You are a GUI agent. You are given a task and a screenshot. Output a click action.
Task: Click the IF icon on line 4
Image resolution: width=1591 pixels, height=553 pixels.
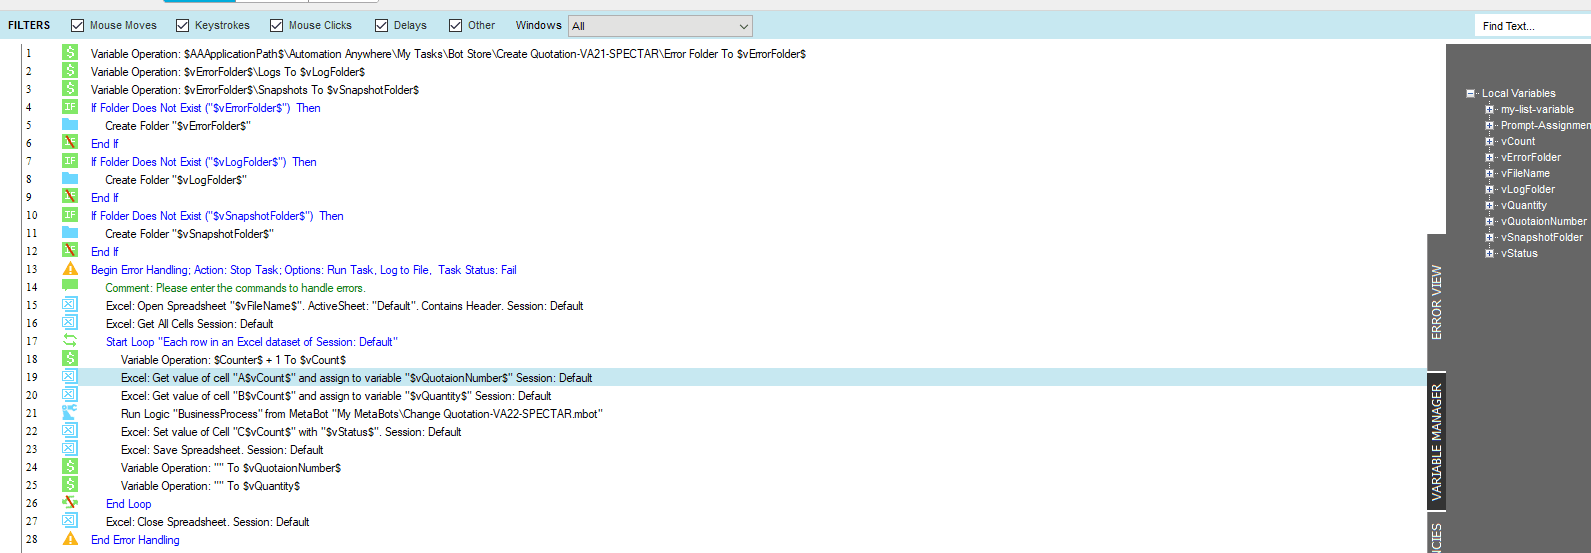(x=70, y=107)
